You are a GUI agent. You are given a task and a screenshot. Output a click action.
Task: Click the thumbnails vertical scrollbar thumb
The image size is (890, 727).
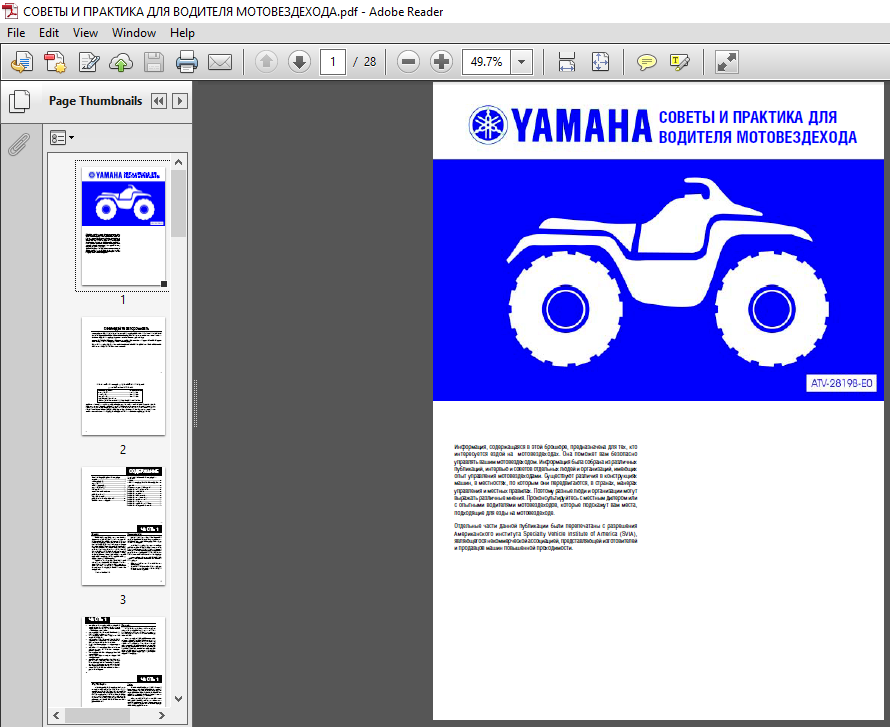(x=178, y=203)
